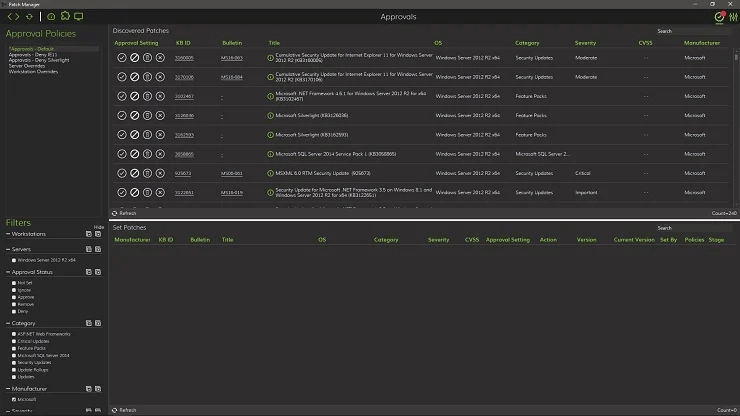Click first filter icon beside Workstations header
The image size is (740, 416).
tap(89, 234)
